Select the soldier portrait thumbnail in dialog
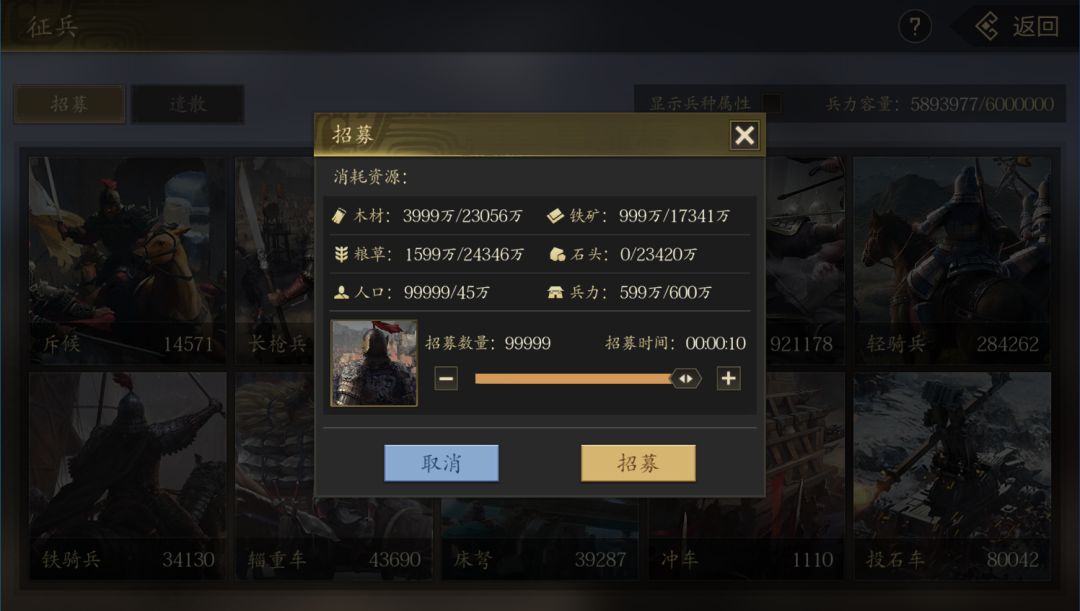This screenshot has height=611, width=1080. click(374, 363)
